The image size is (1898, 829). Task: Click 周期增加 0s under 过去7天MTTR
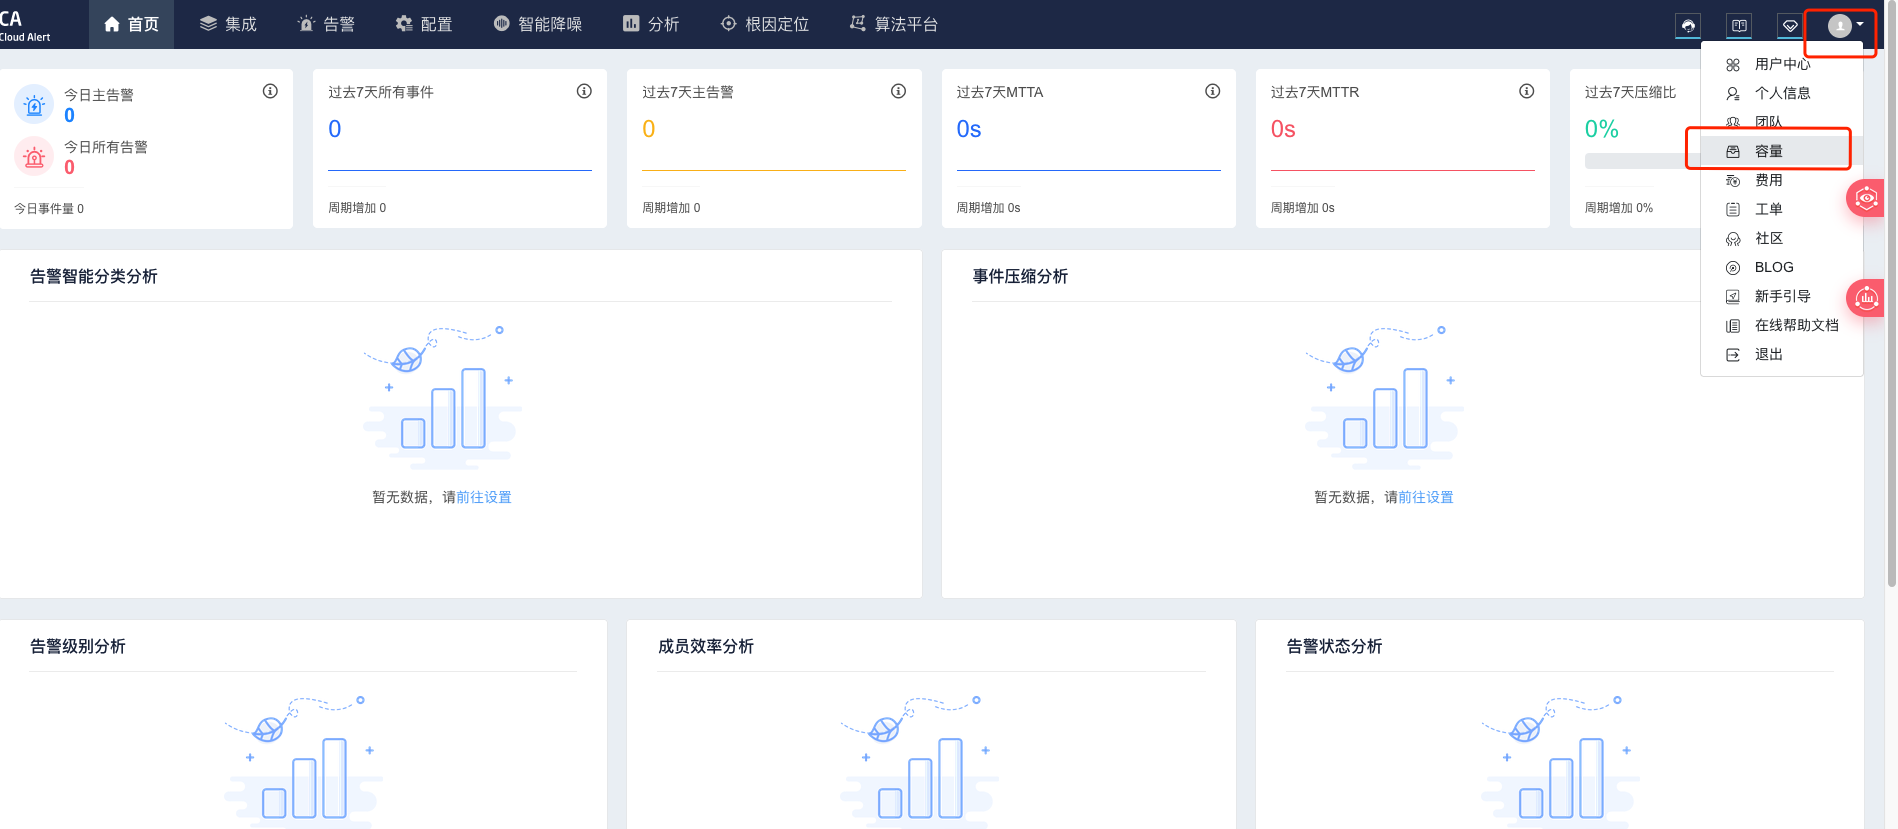(x=1303, y=208)
